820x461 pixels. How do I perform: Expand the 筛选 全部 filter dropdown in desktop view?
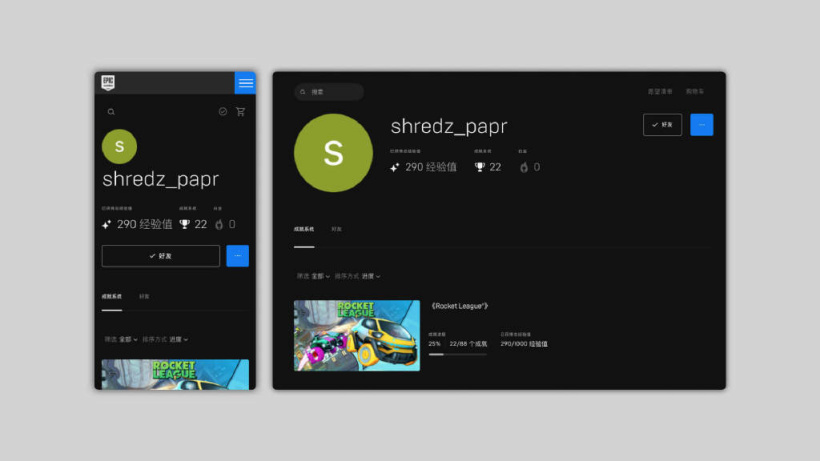[313, 276]
